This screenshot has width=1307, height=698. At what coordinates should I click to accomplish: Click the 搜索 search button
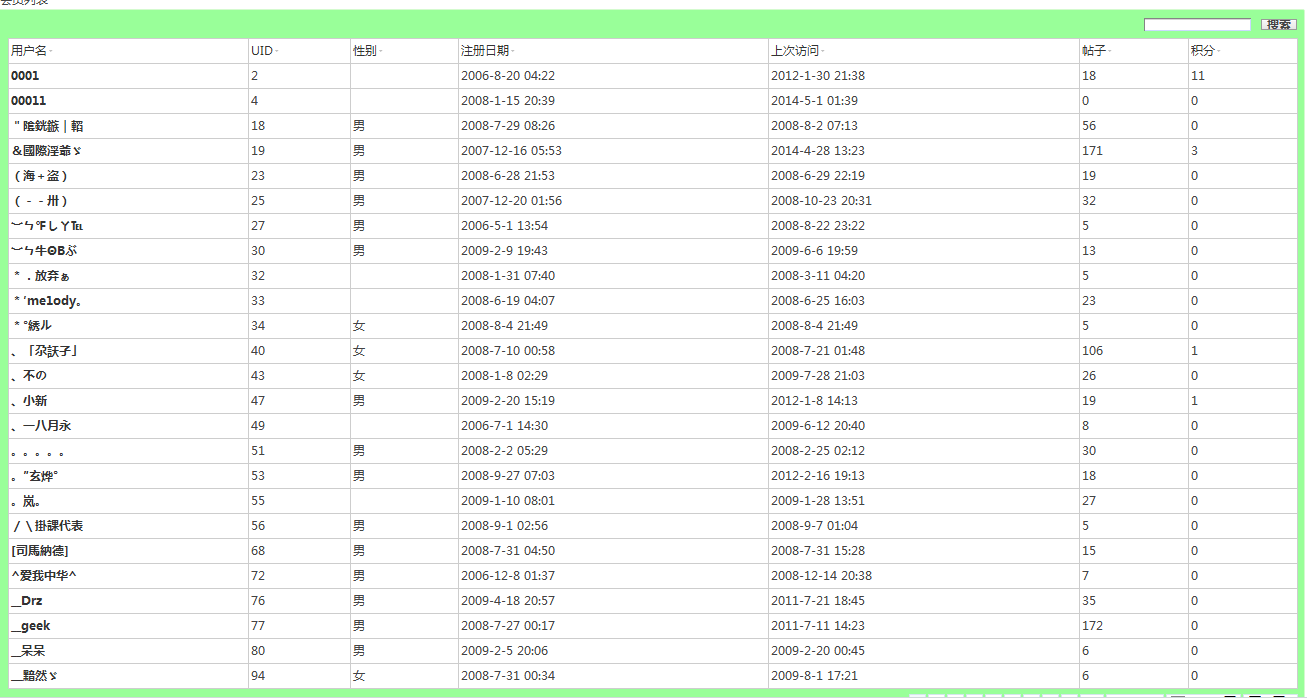[x=1279, y=24]
